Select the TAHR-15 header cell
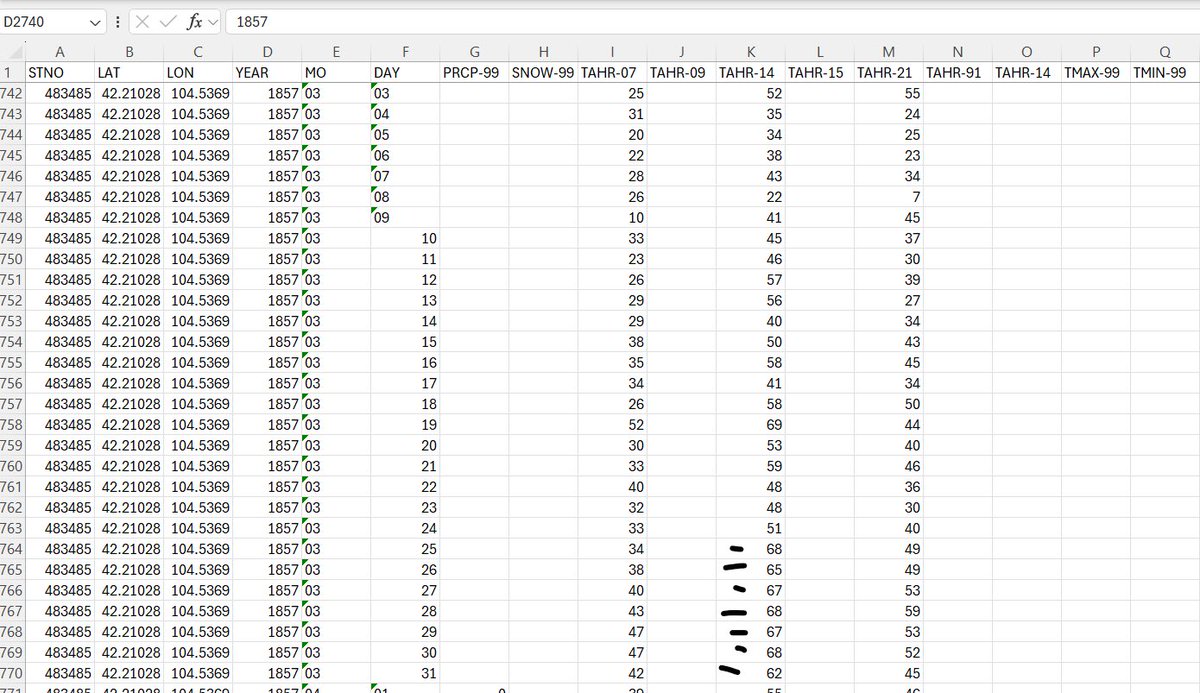 [x=820, y=73]
